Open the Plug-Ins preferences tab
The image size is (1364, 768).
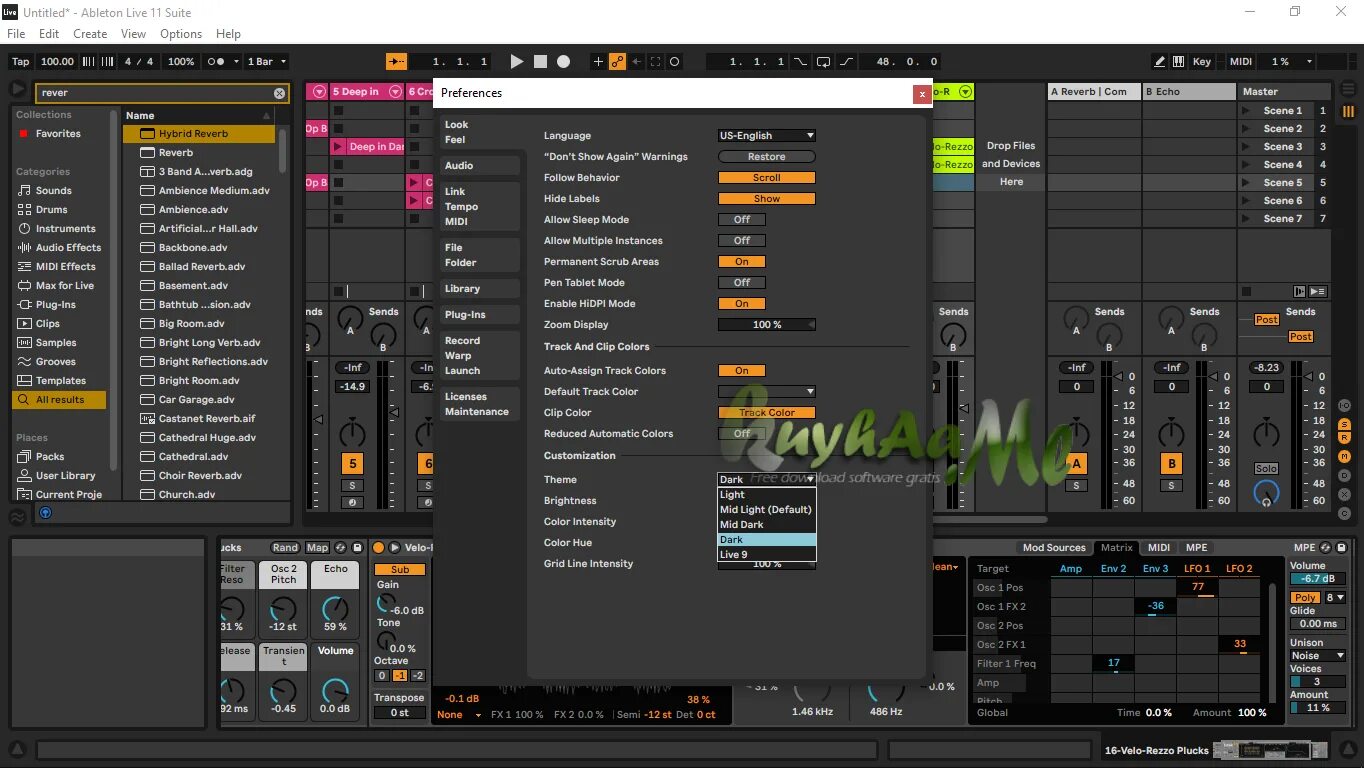point(480,315)
